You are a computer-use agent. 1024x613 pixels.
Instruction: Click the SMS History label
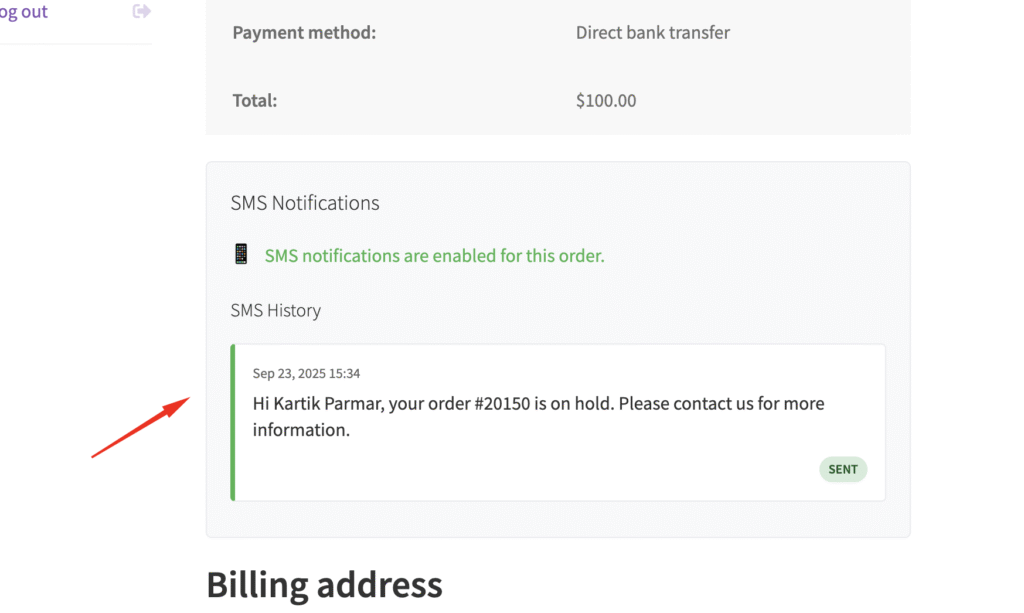point(276,310)
